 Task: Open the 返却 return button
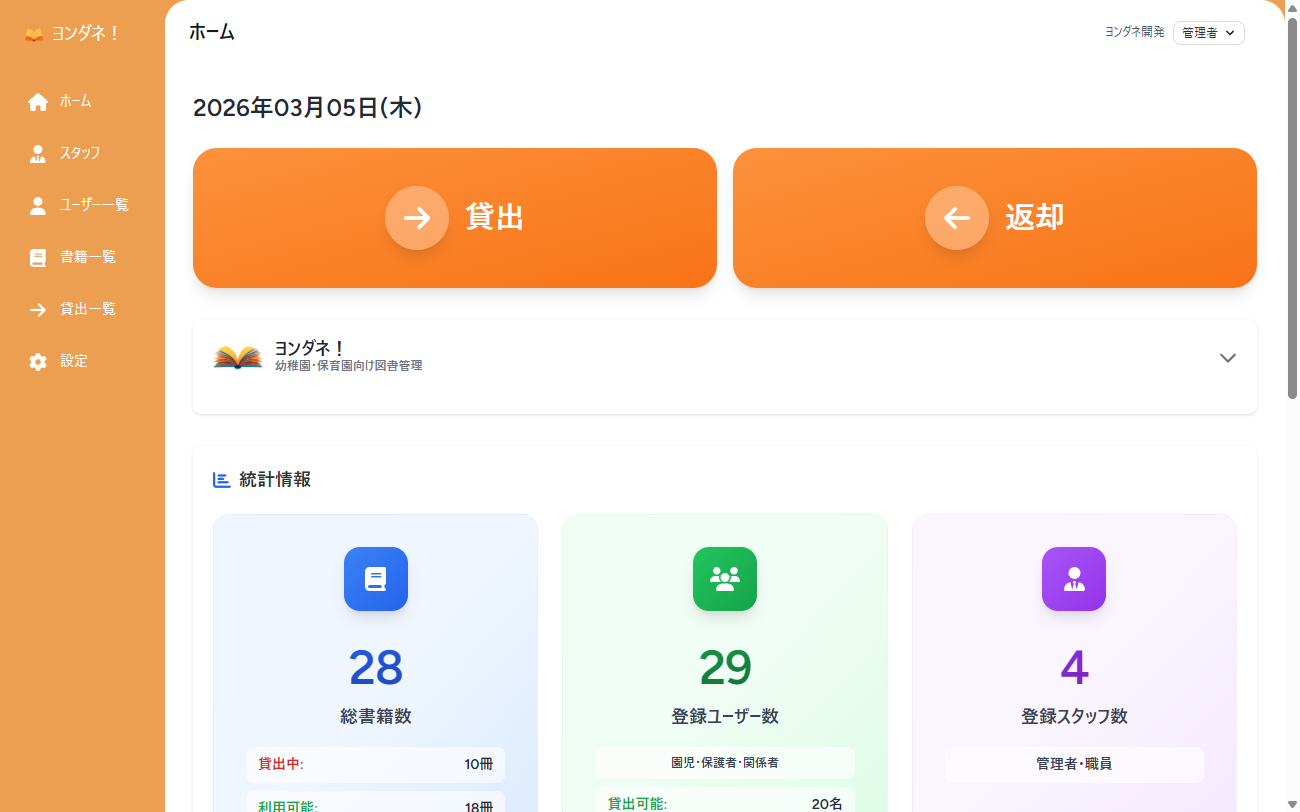[994, 218]
